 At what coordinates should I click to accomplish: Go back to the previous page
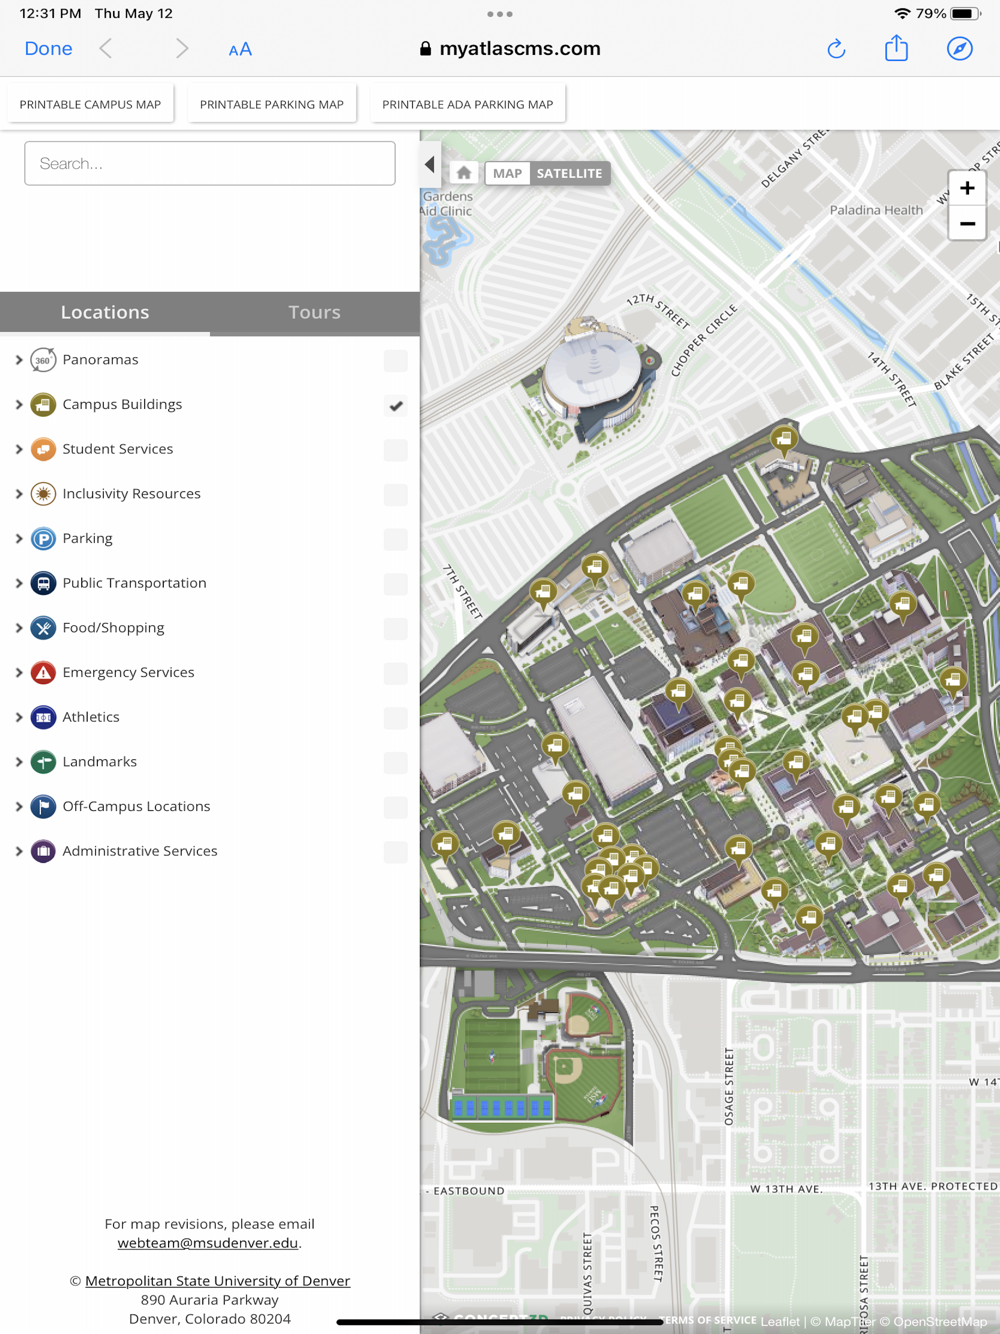(x=106, y=48)
